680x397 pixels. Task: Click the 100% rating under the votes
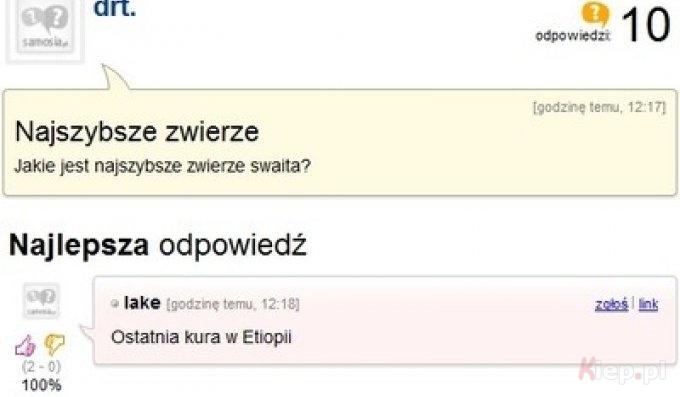42,385
